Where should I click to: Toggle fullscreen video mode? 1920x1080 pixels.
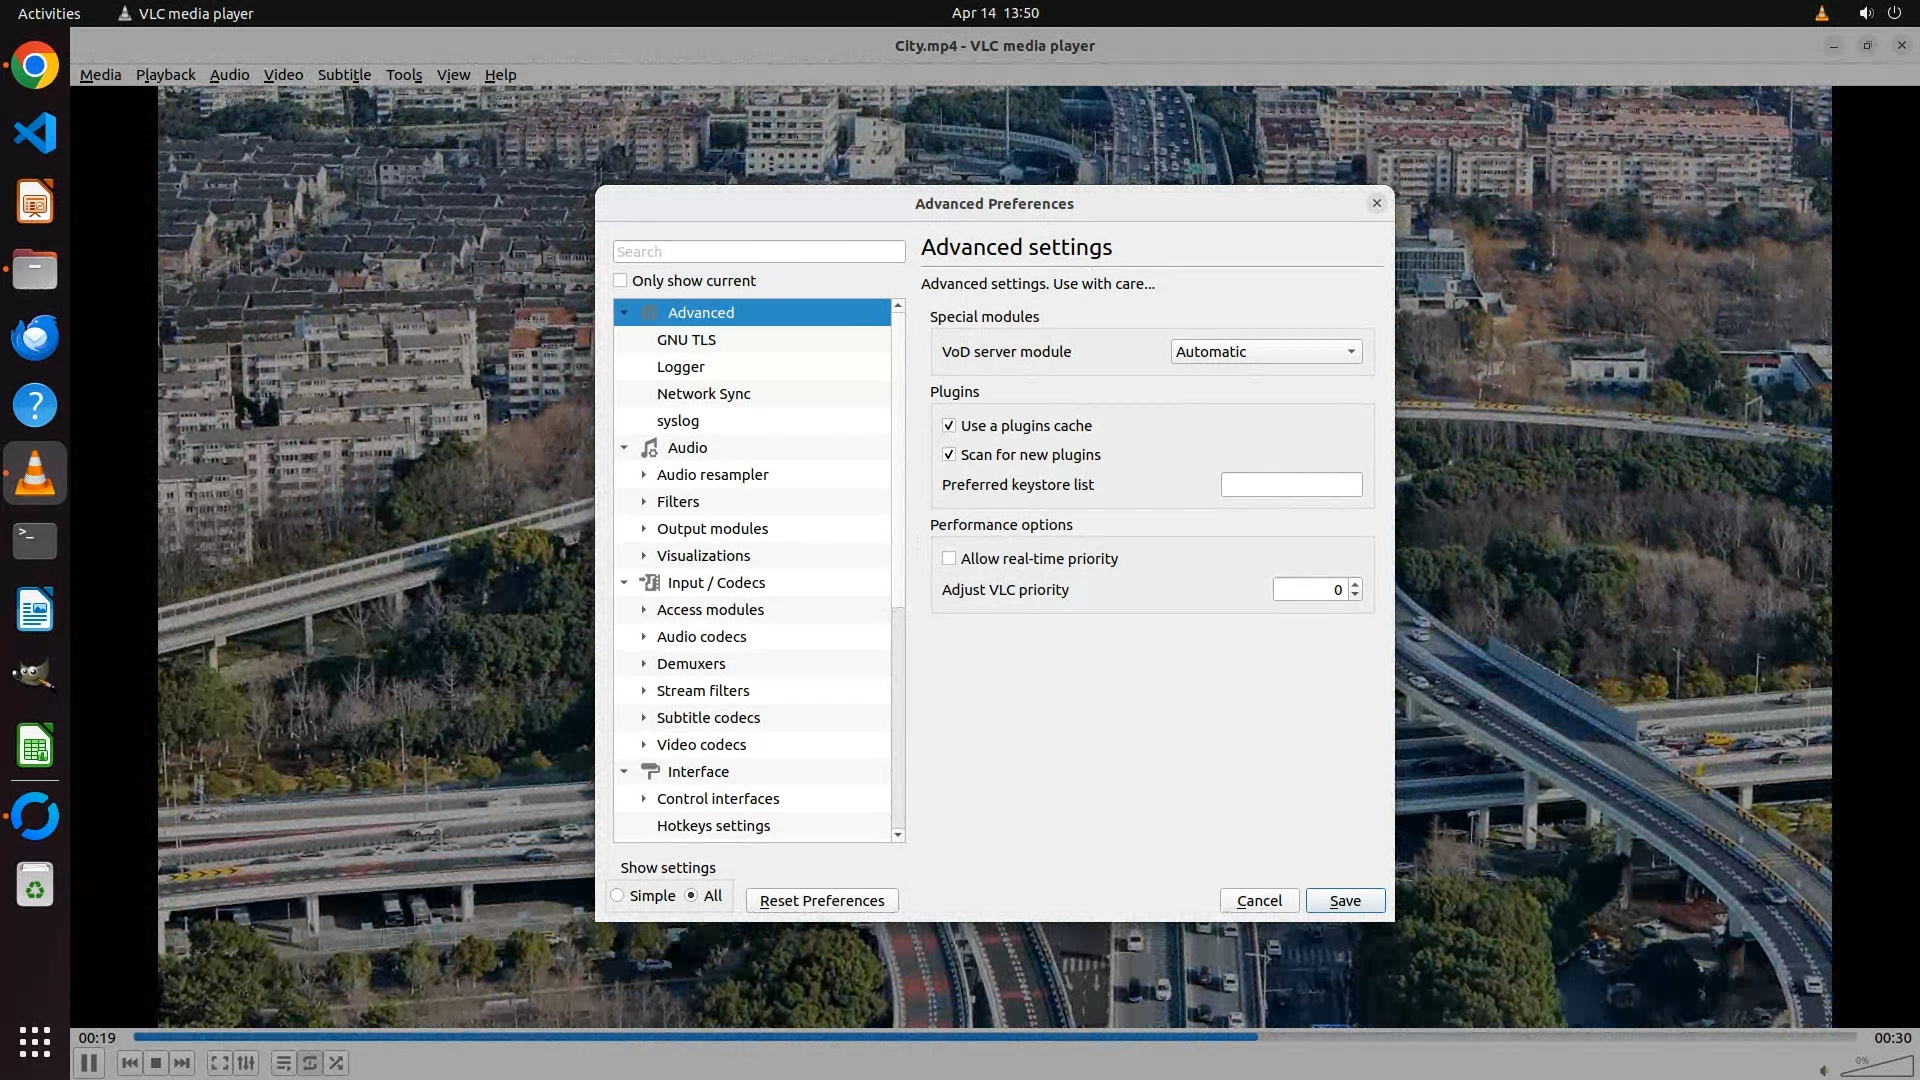click(x=219, y=1063)
